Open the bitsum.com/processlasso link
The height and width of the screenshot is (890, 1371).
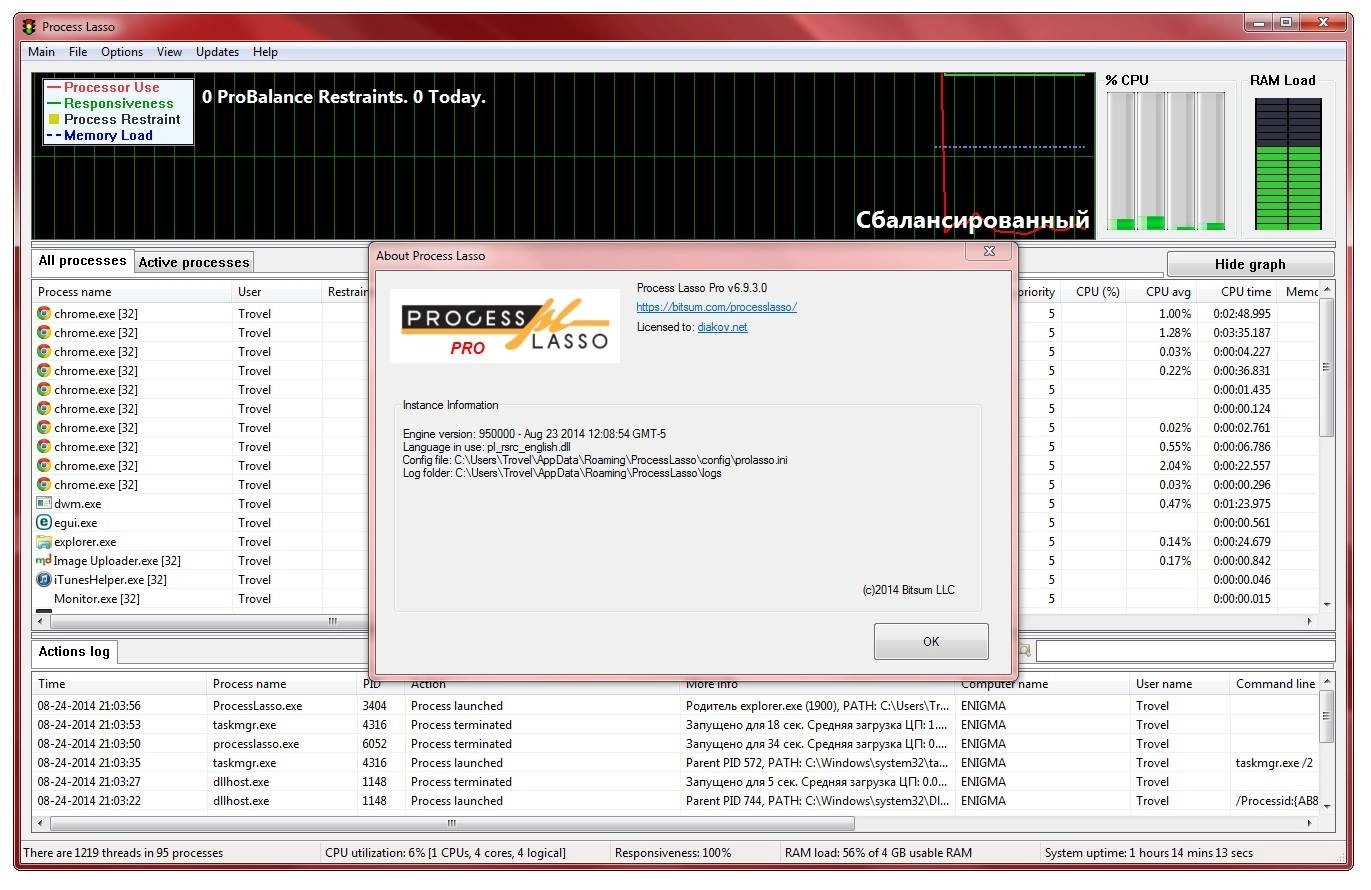(716, 307)
